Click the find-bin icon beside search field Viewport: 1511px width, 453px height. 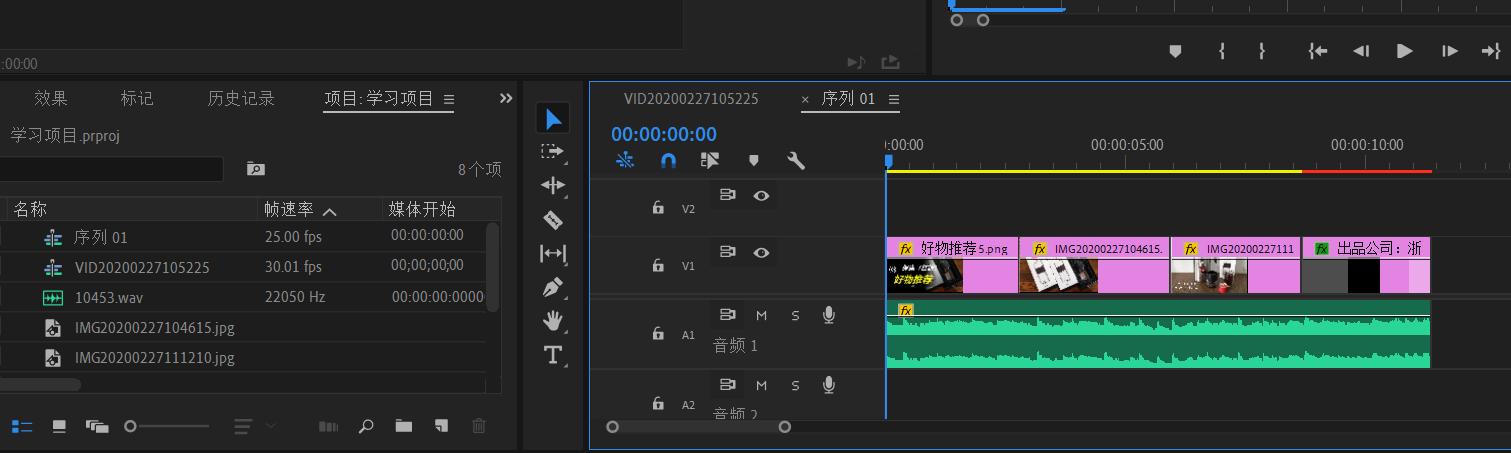256,169
